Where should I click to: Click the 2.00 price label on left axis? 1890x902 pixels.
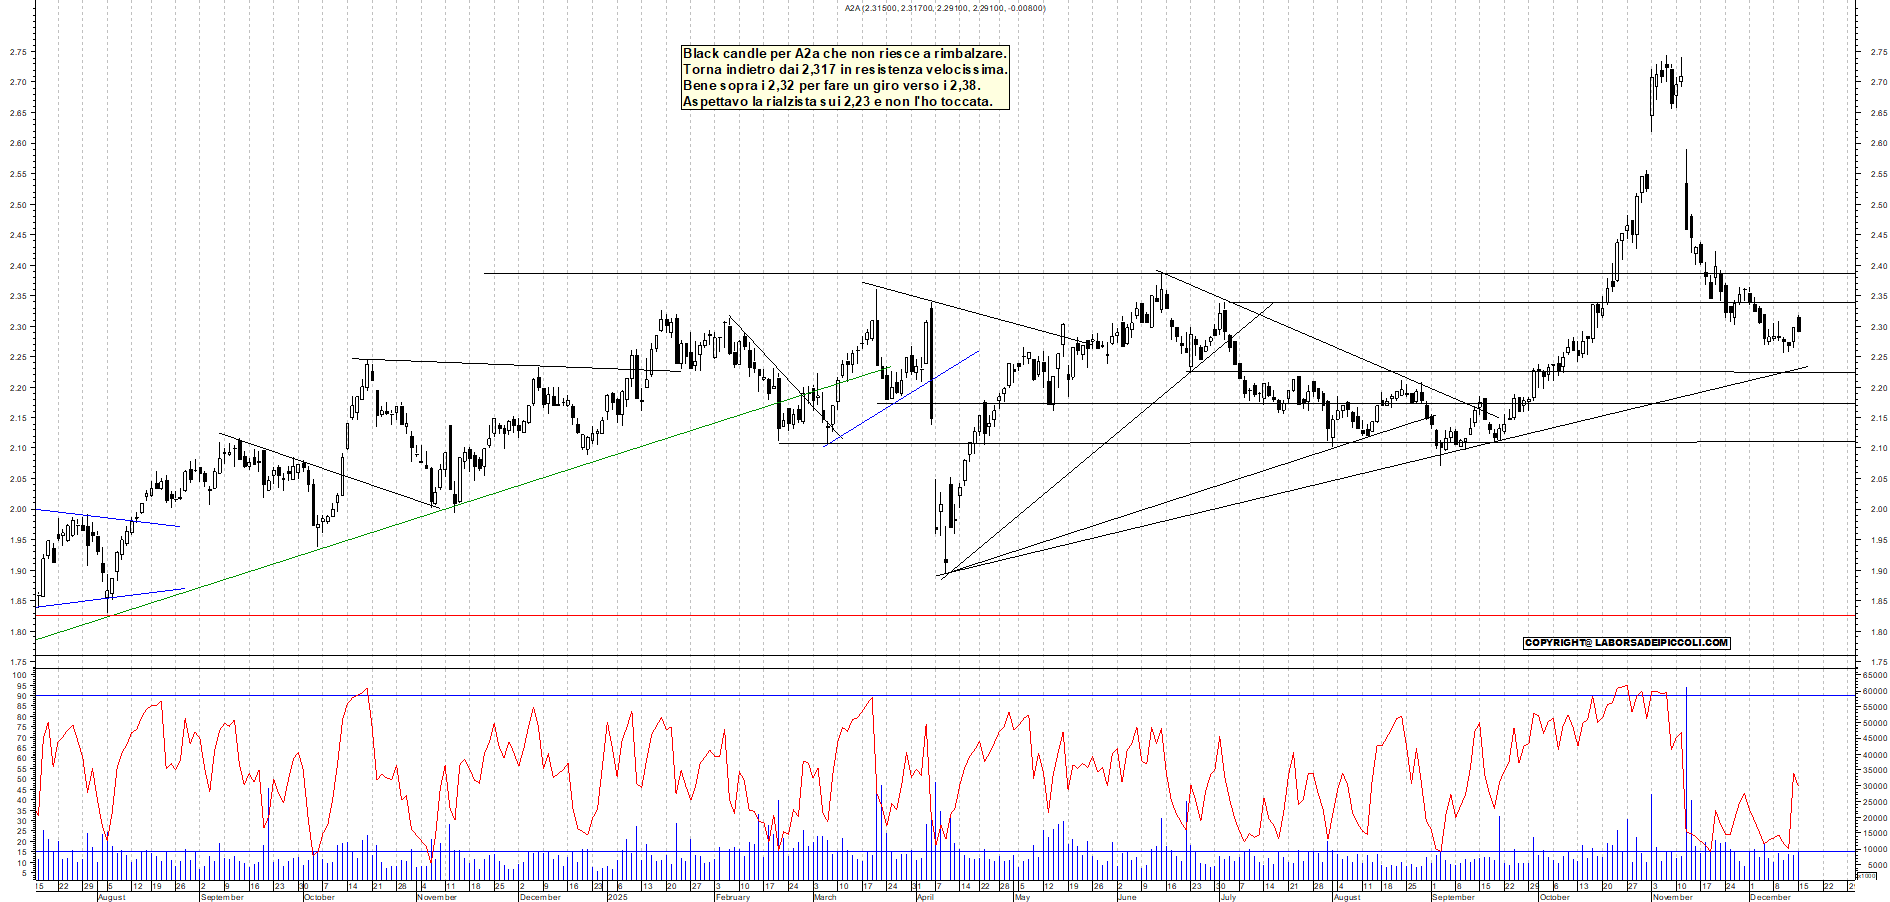click(17, 510)
